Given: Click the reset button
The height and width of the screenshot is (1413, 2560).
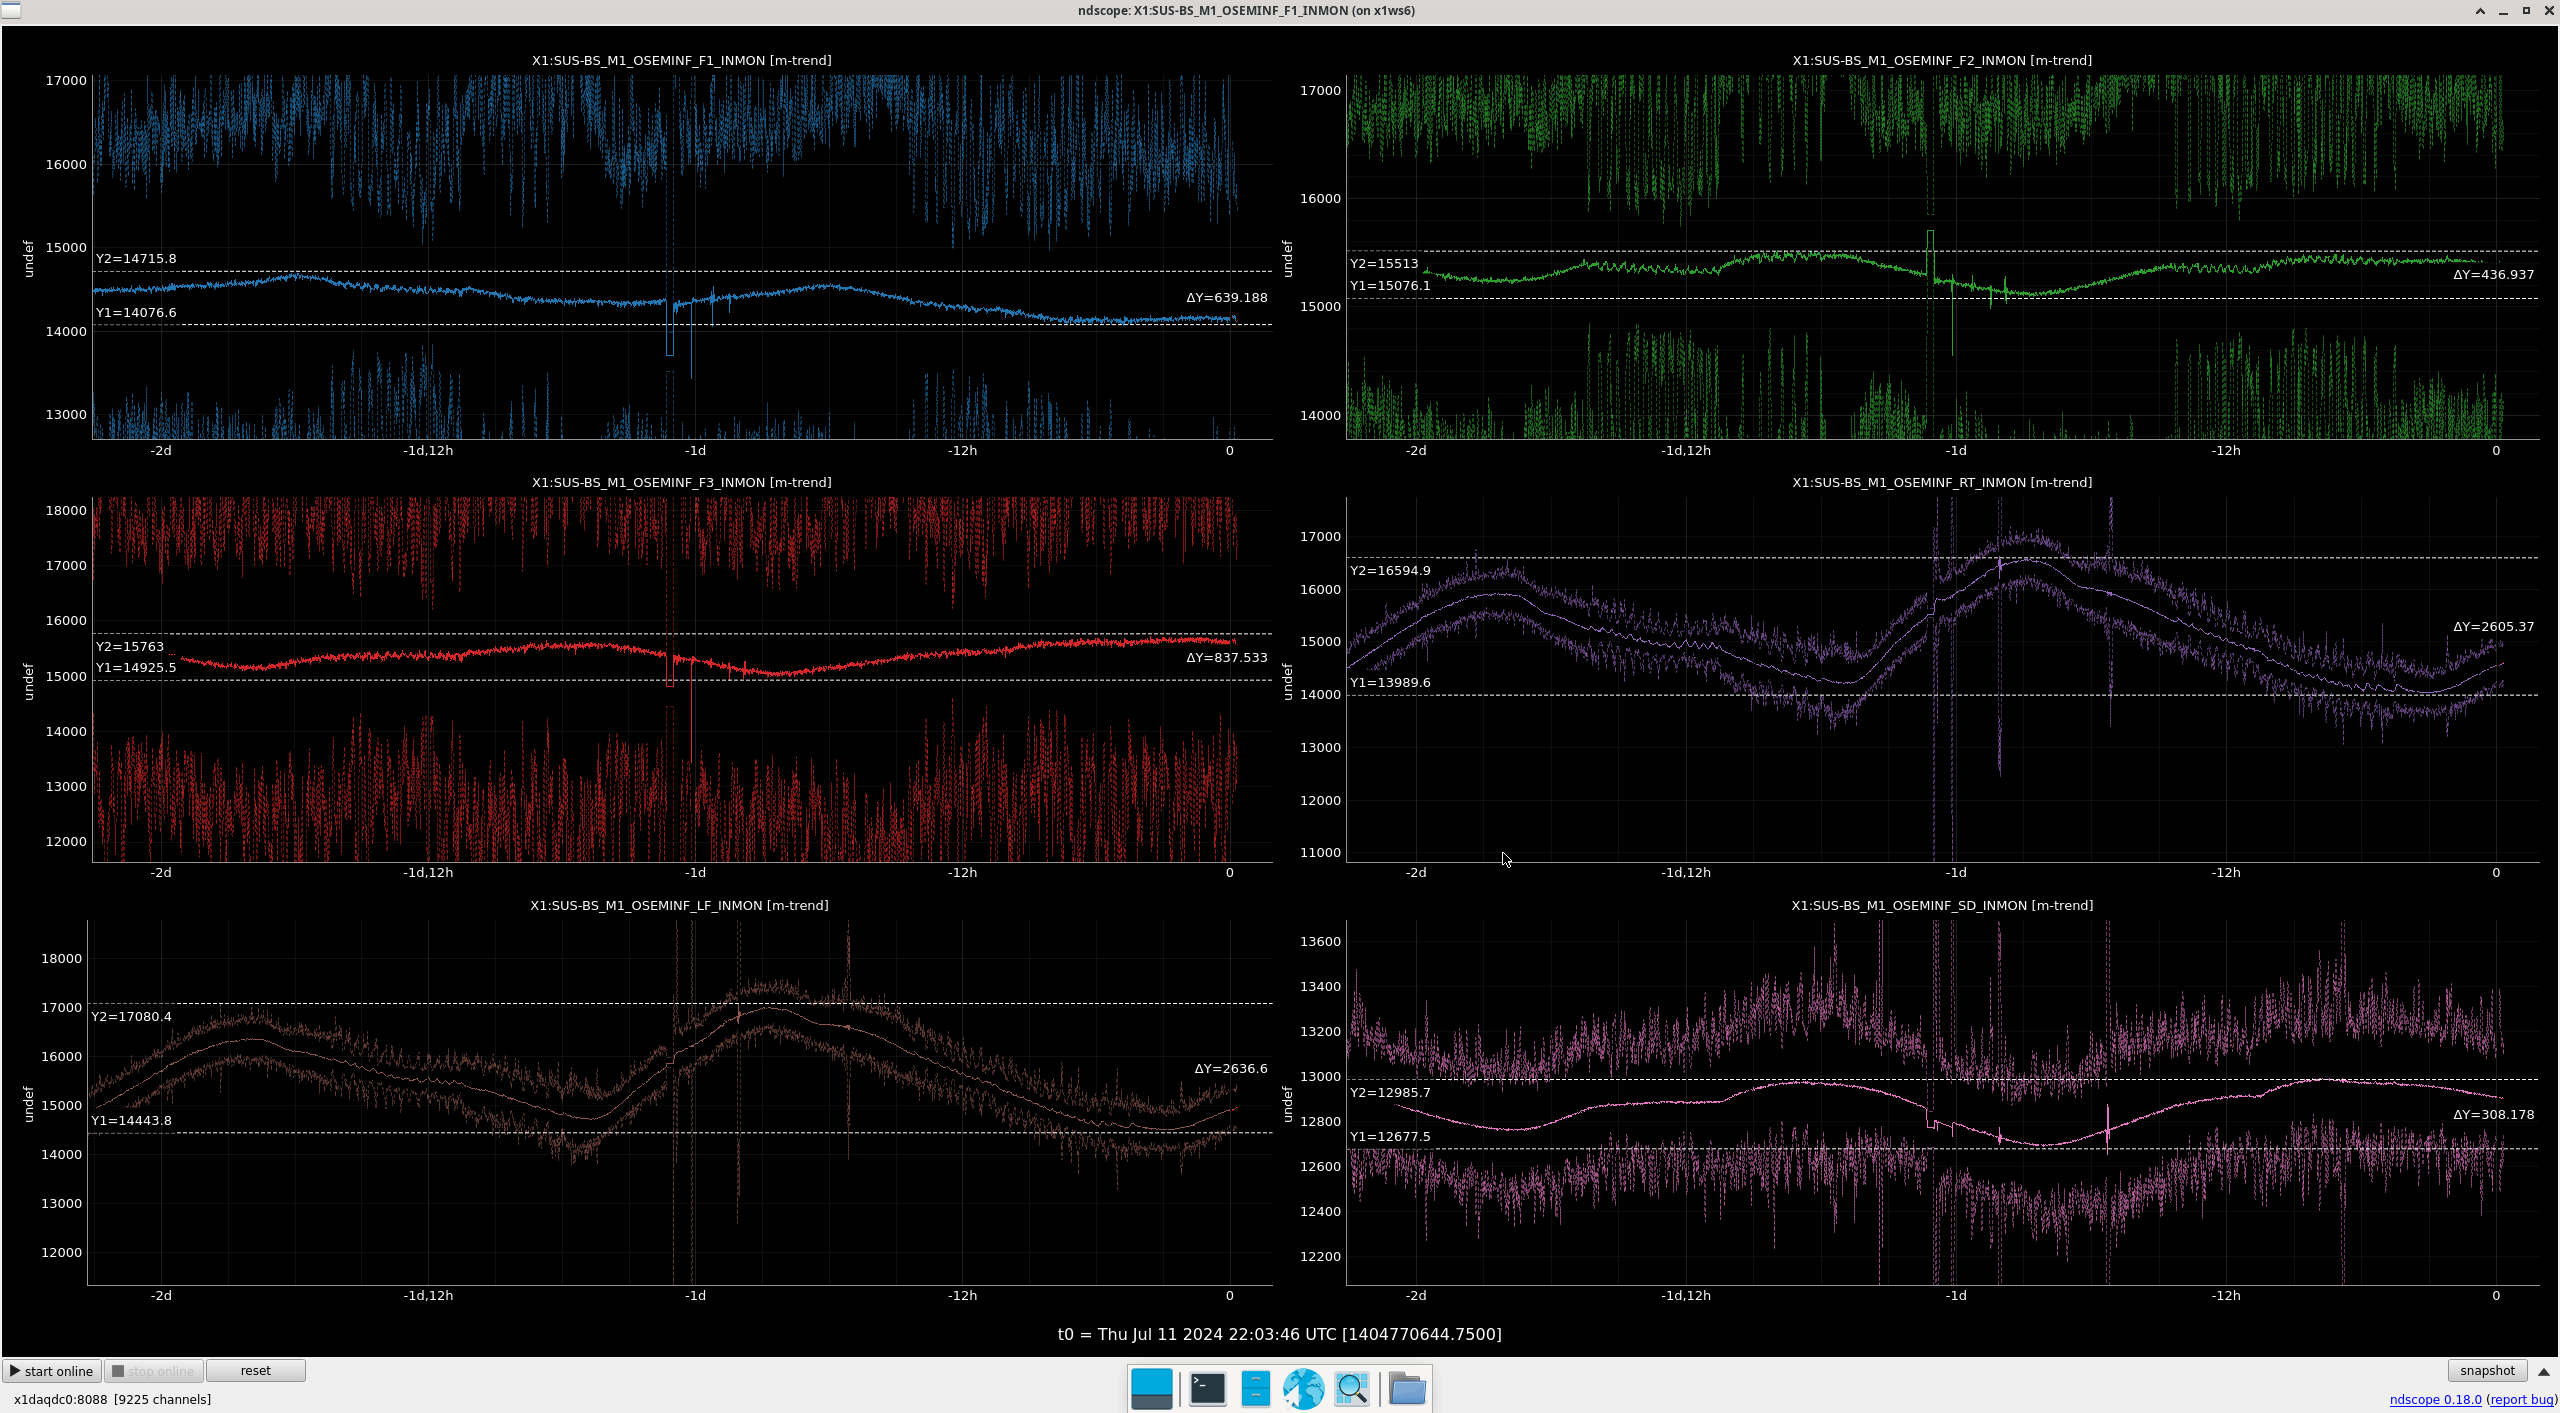Looking at the screenshot, I should coord(255,1371).
